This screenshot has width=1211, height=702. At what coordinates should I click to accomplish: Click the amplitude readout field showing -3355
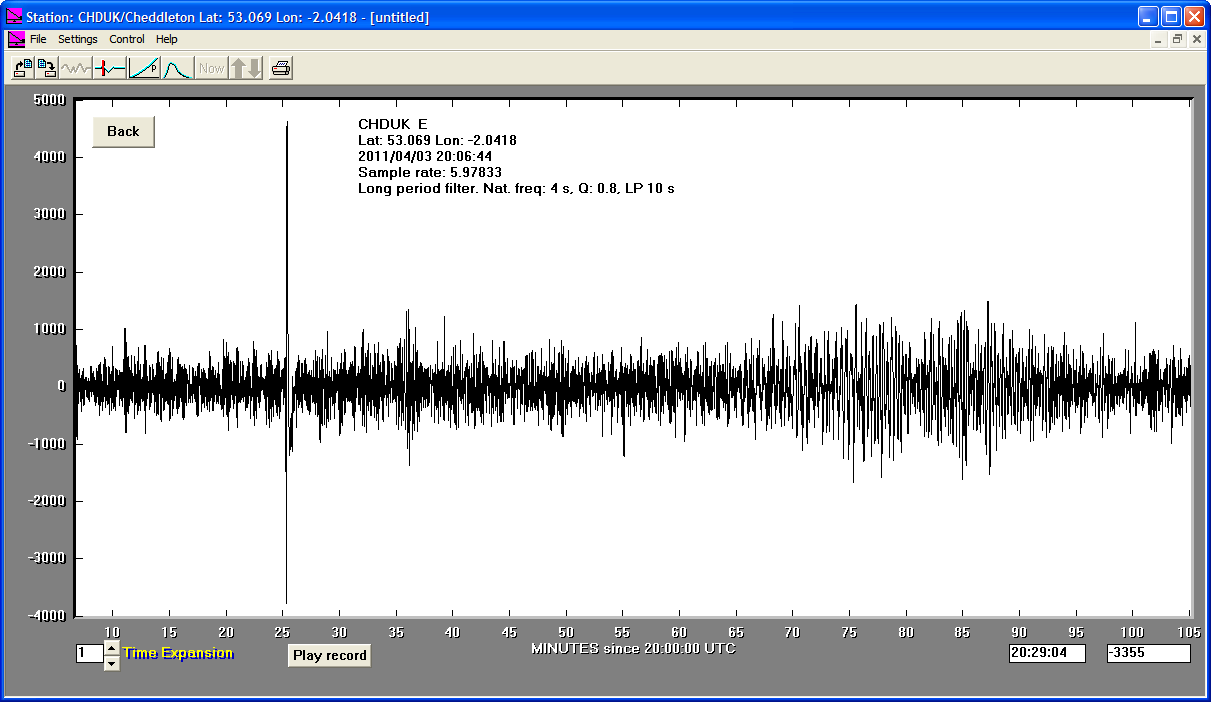1148,653
